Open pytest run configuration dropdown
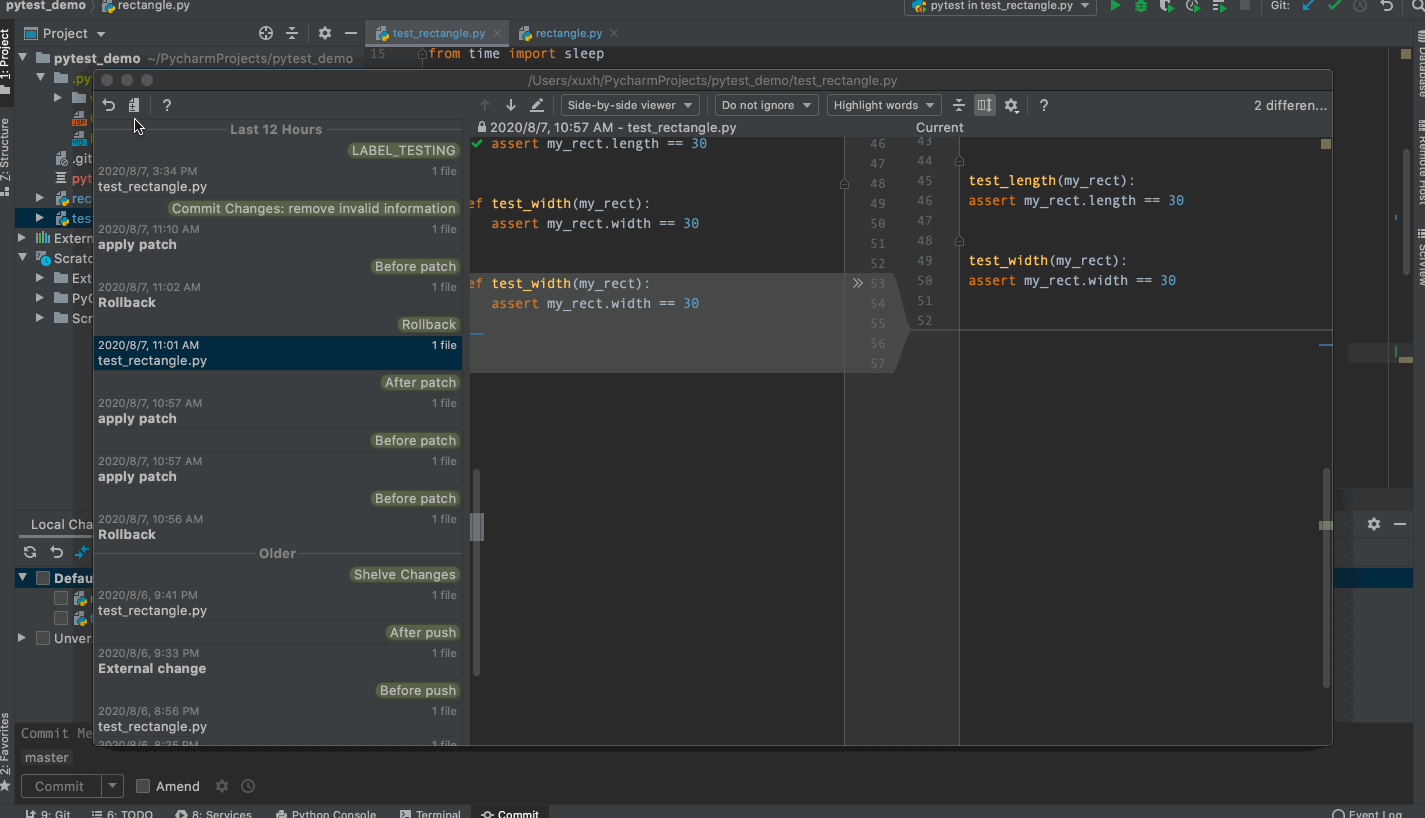 click(x=1000, y=6)
